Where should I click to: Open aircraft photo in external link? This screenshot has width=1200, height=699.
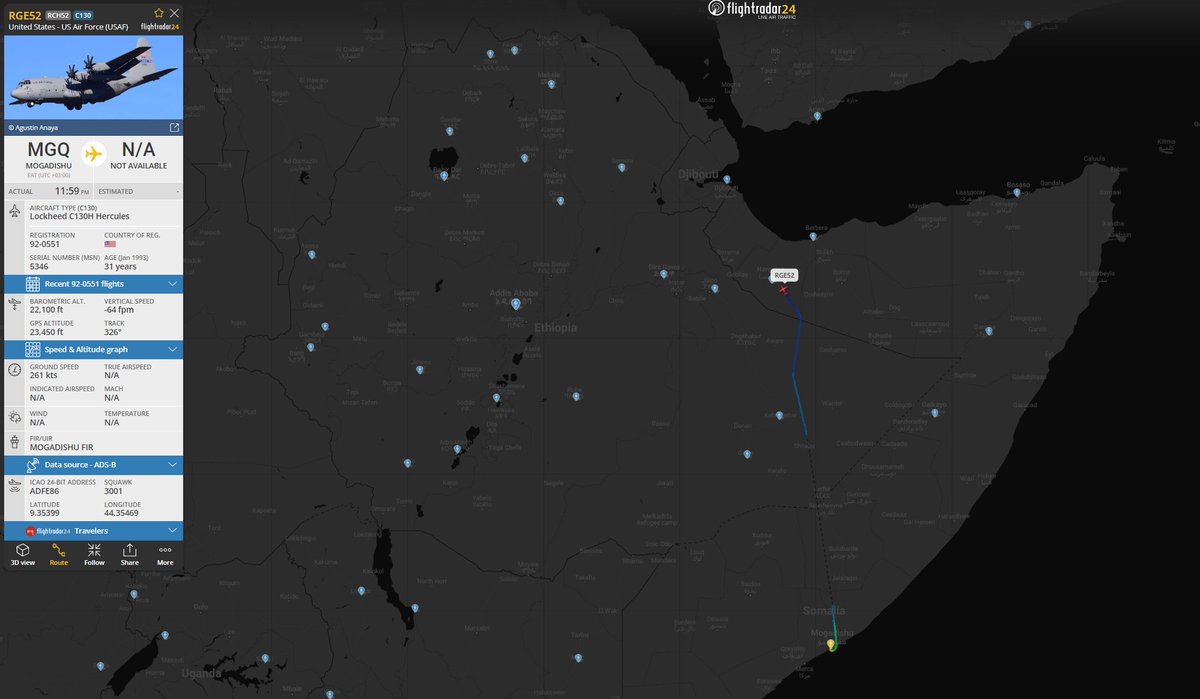click(175, 127)
